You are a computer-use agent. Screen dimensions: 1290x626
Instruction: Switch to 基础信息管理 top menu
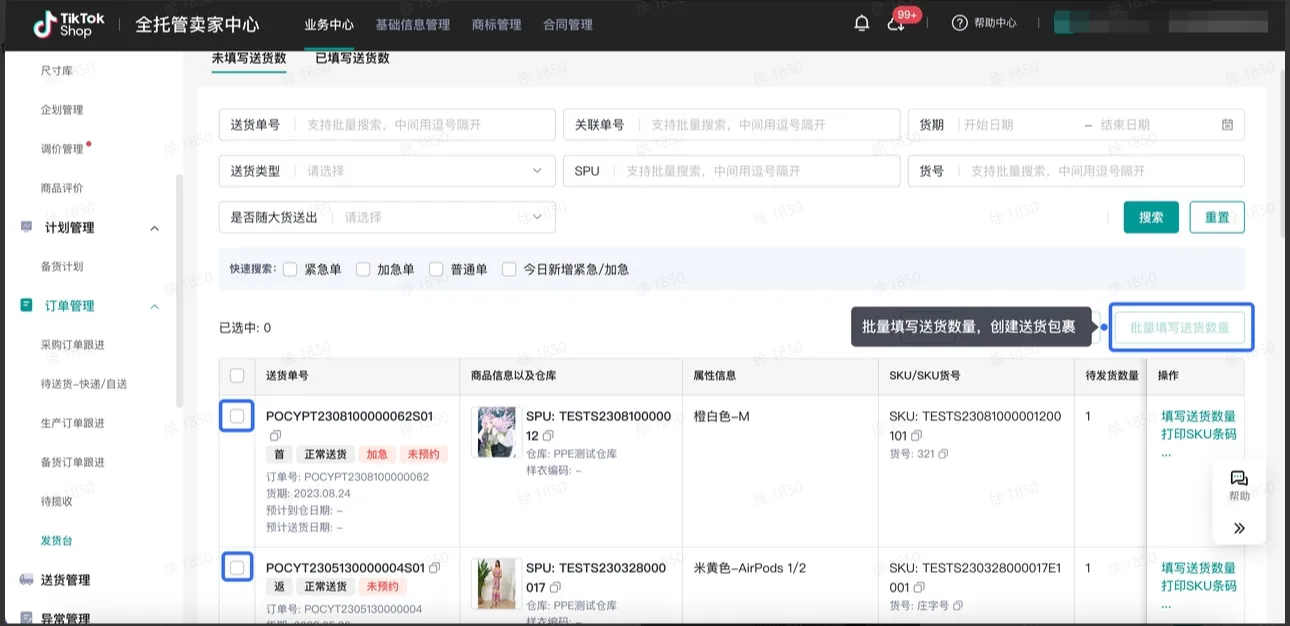click(x=413, y=25)
